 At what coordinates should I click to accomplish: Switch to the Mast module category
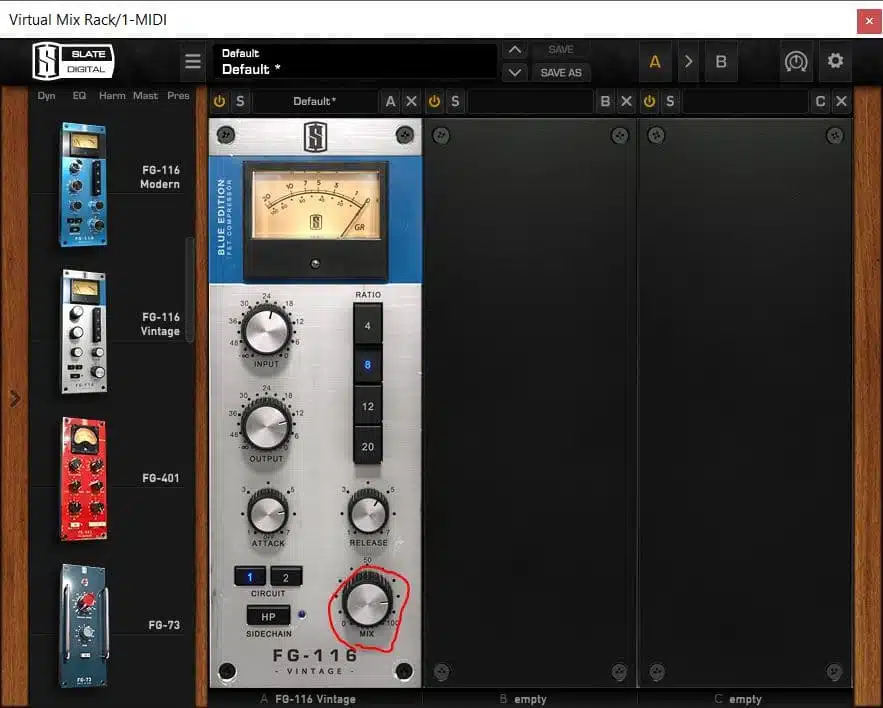145,96
